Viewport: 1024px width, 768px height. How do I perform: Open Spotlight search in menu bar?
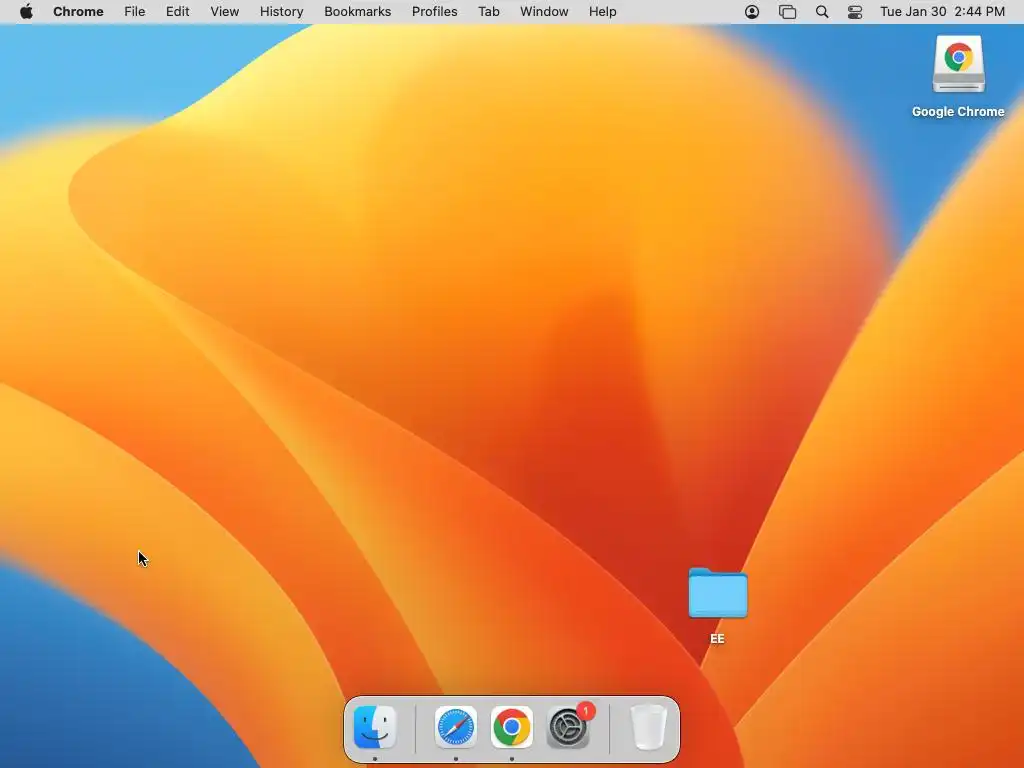coord(822,12)
